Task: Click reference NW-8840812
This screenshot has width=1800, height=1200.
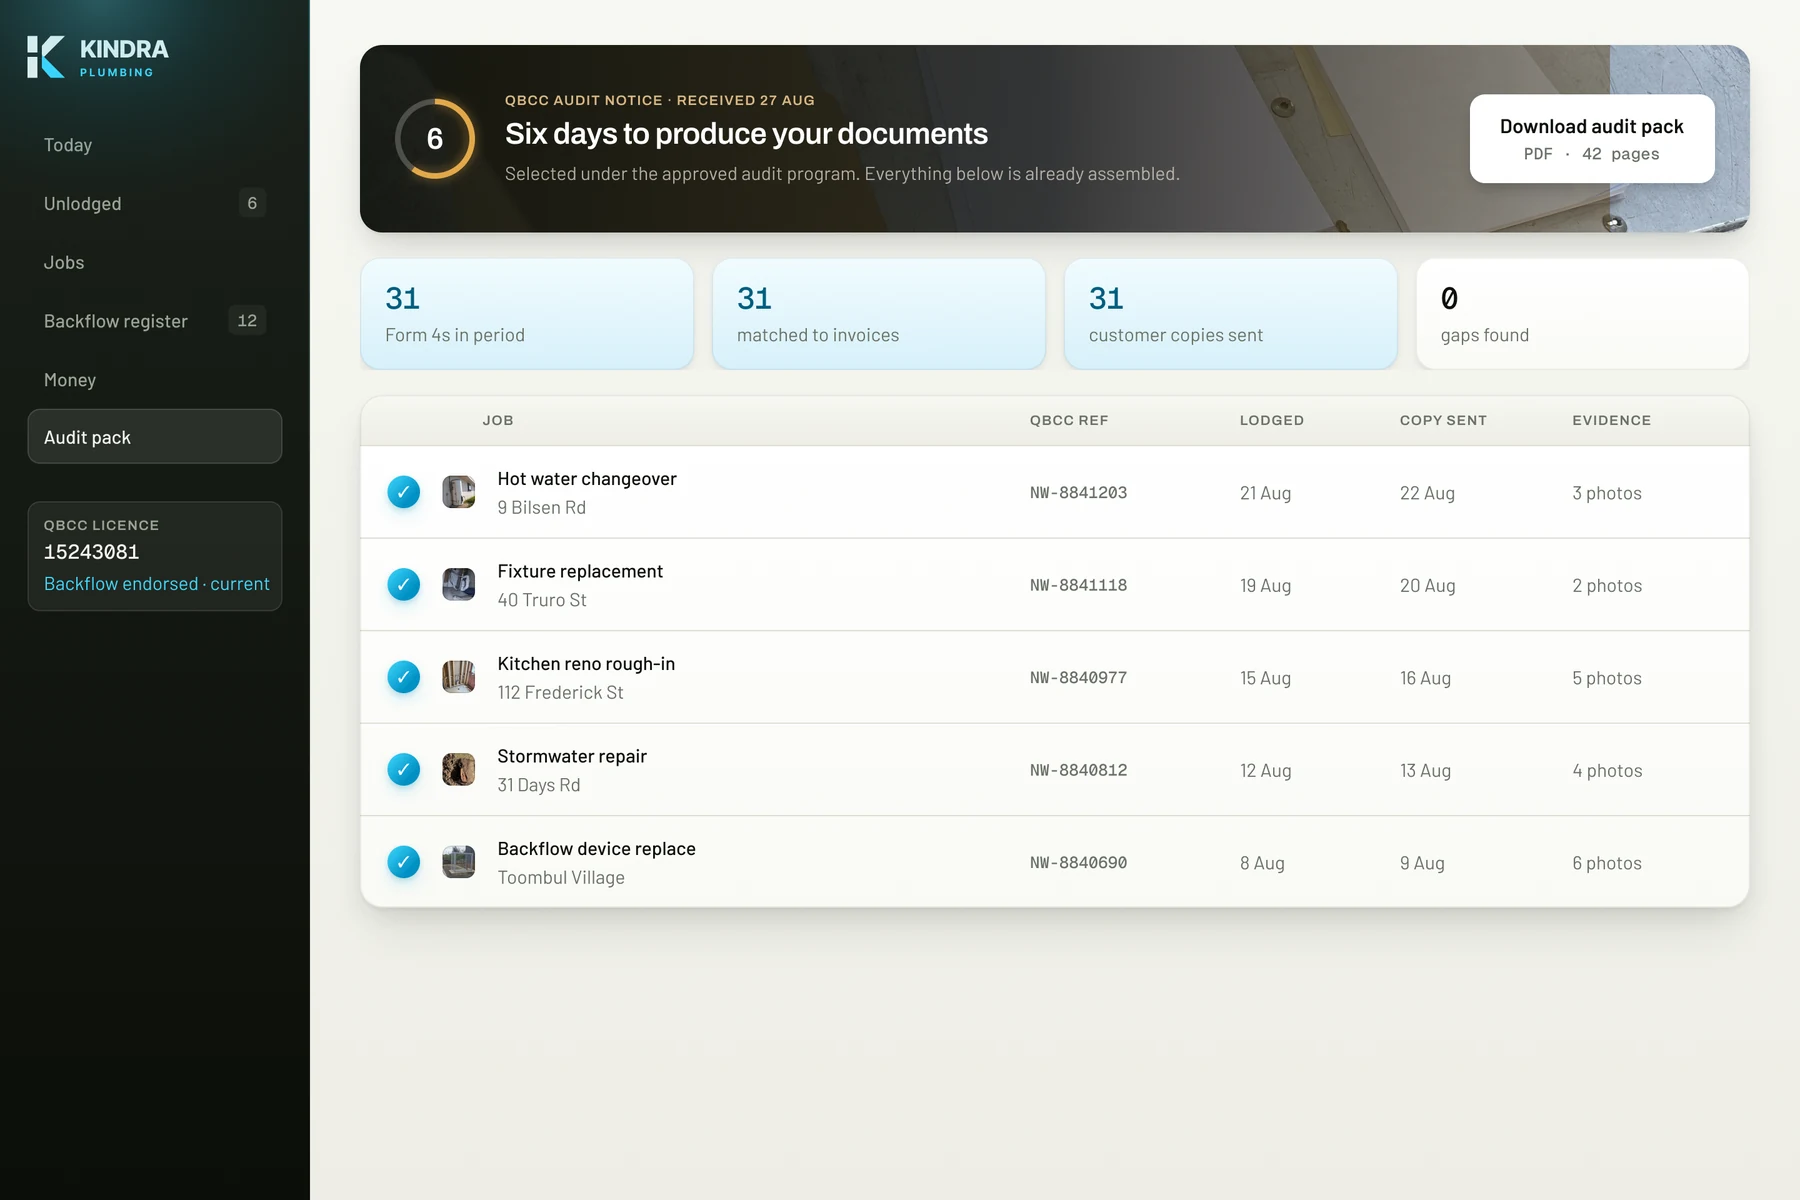Action: point(1079,770)
